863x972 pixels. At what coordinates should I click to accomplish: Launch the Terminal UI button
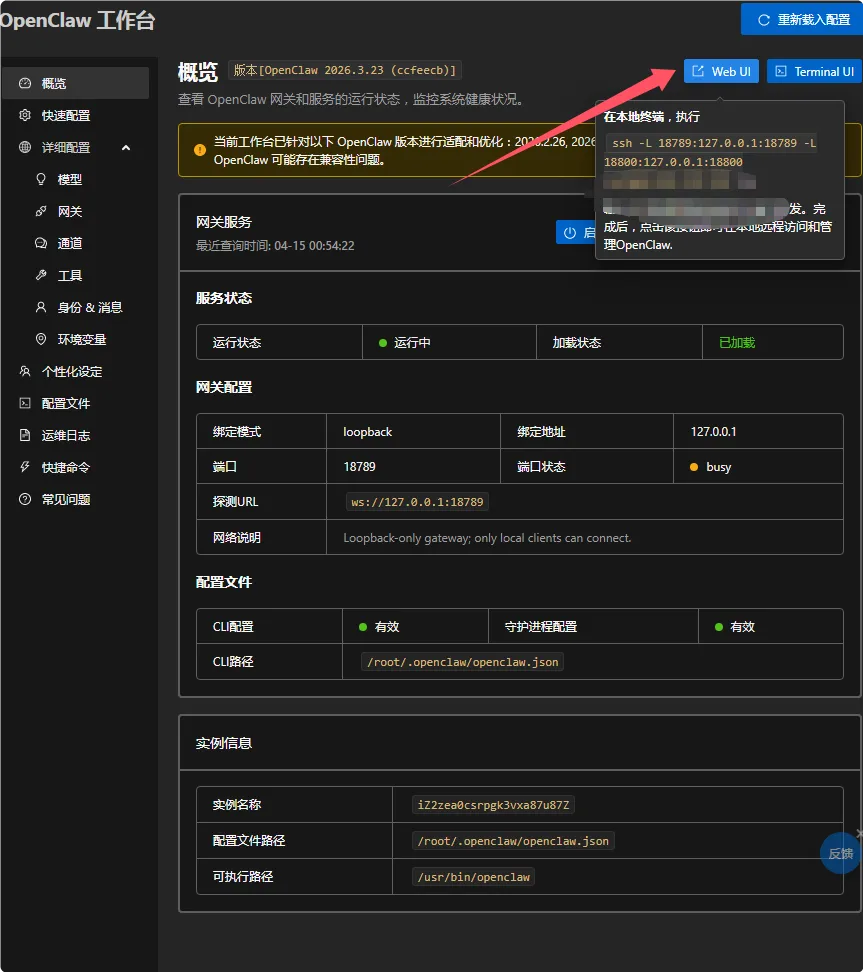(815, 71)
